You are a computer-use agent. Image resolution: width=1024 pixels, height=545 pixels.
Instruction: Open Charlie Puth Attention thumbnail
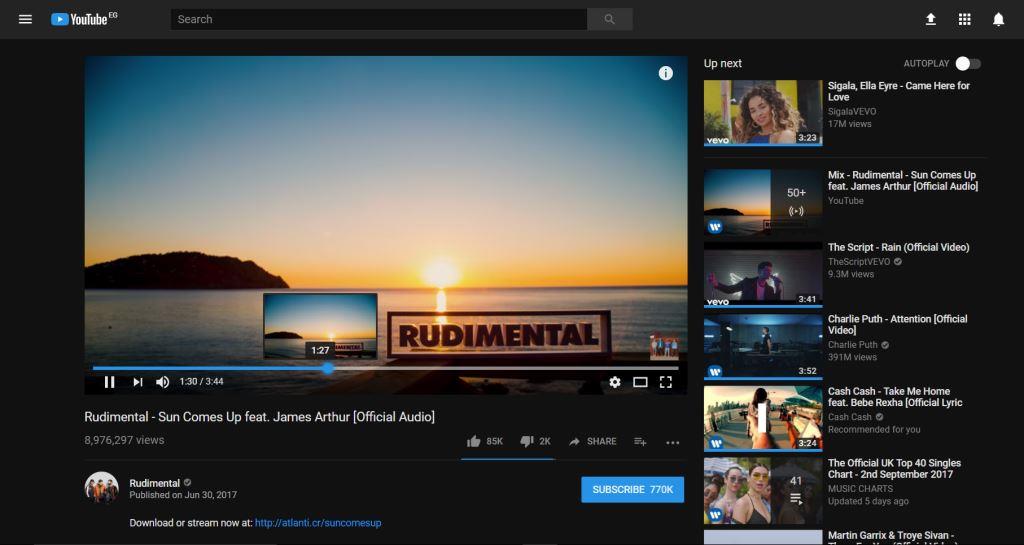tap(763, 347)
